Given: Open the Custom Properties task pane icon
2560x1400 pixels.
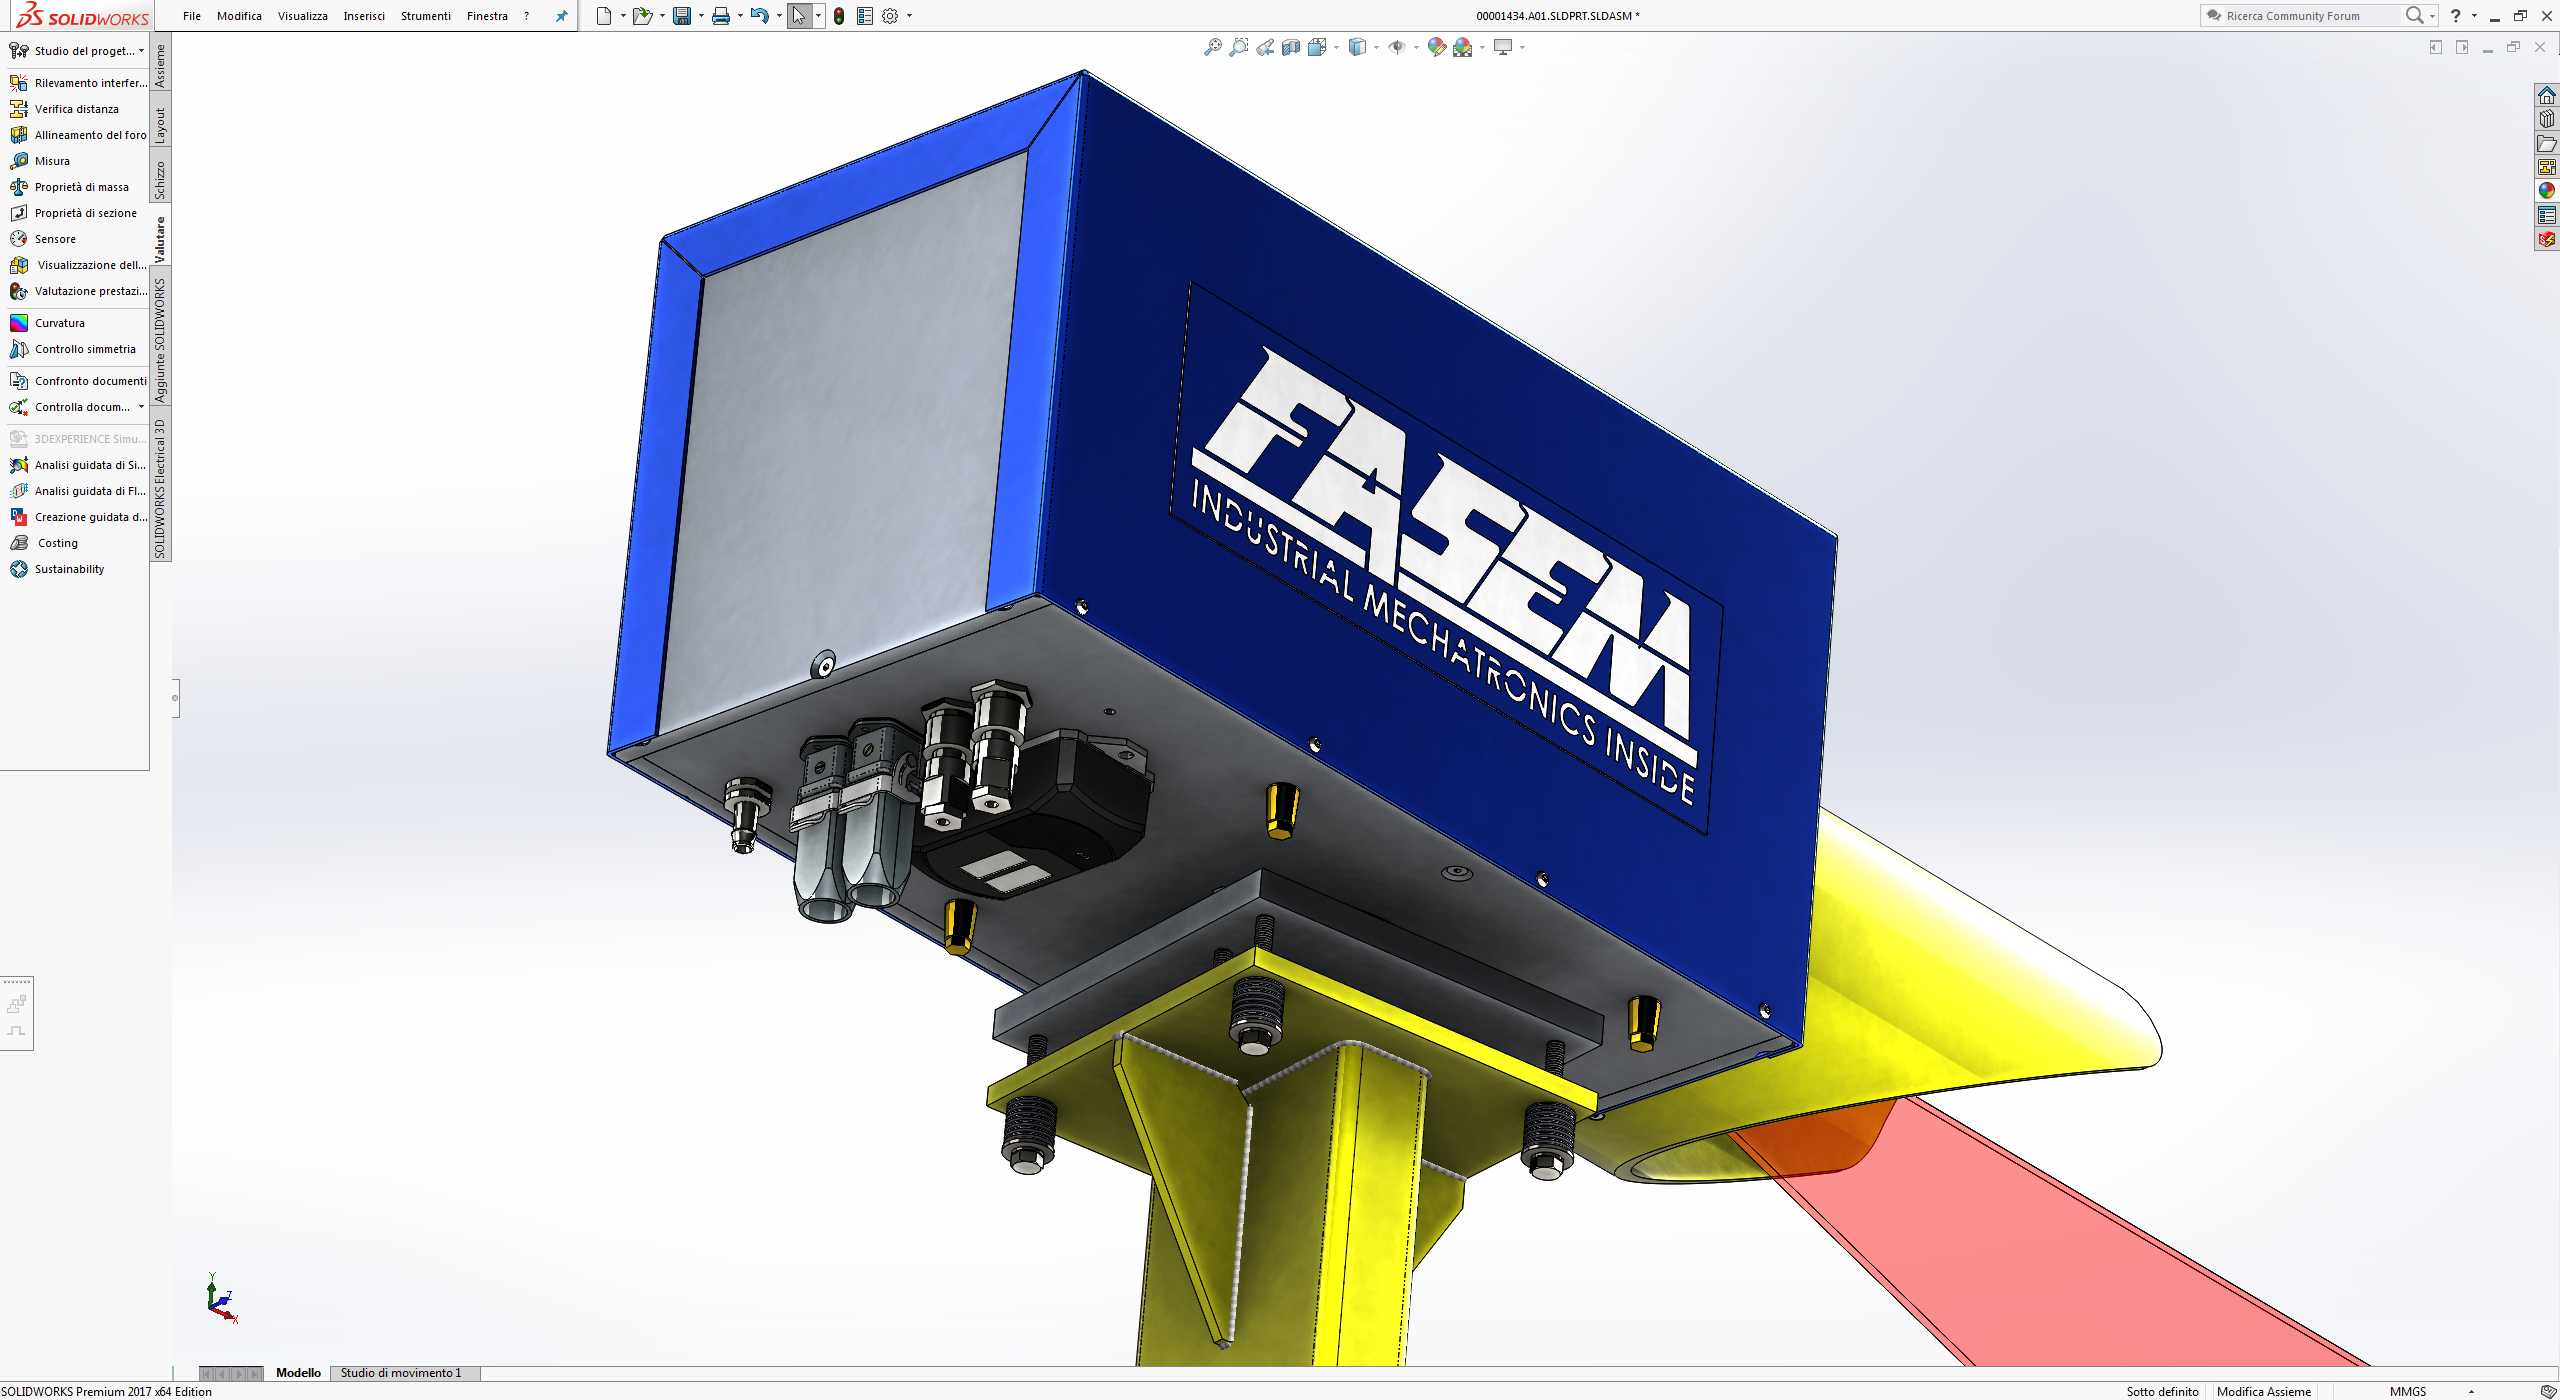Looking at the screenshot, I should coord(2546,215).
